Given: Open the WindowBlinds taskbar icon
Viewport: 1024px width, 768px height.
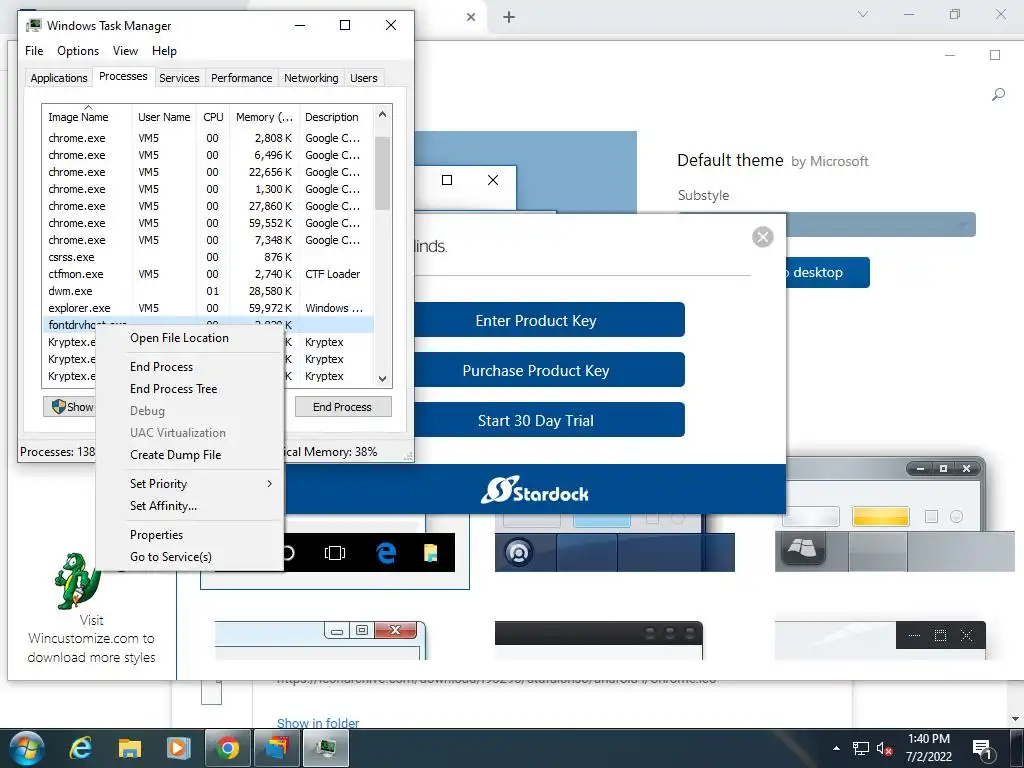Looking at the screenshot, I should [x=277, y=748].
